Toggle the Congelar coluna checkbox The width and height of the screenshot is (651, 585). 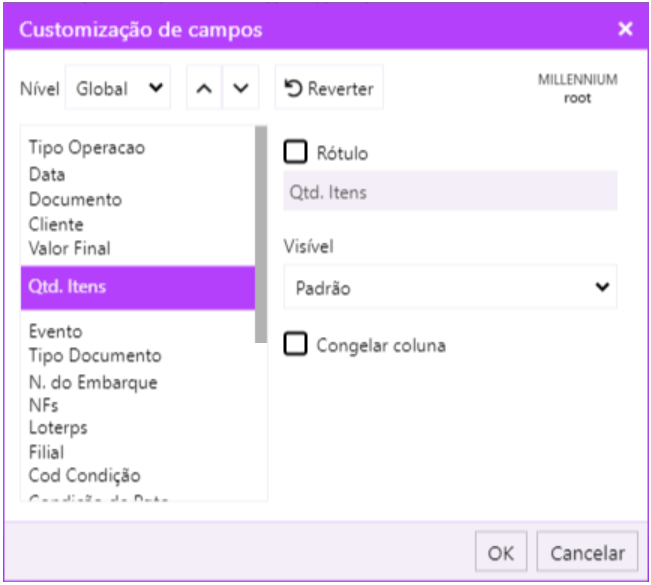[x=296, y=345]
